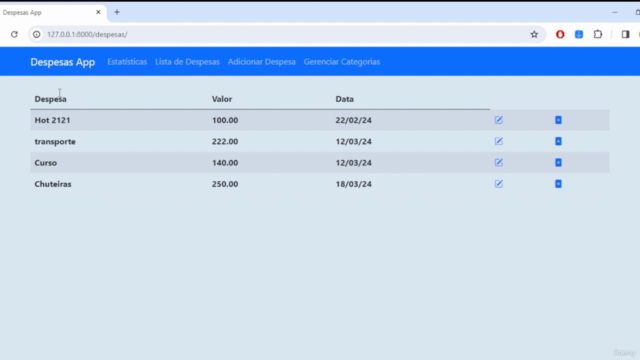Edit the Hot 2121 expense
Image resolution: width=640 pixels, height=360 pixels.
(x=499, y=120)
